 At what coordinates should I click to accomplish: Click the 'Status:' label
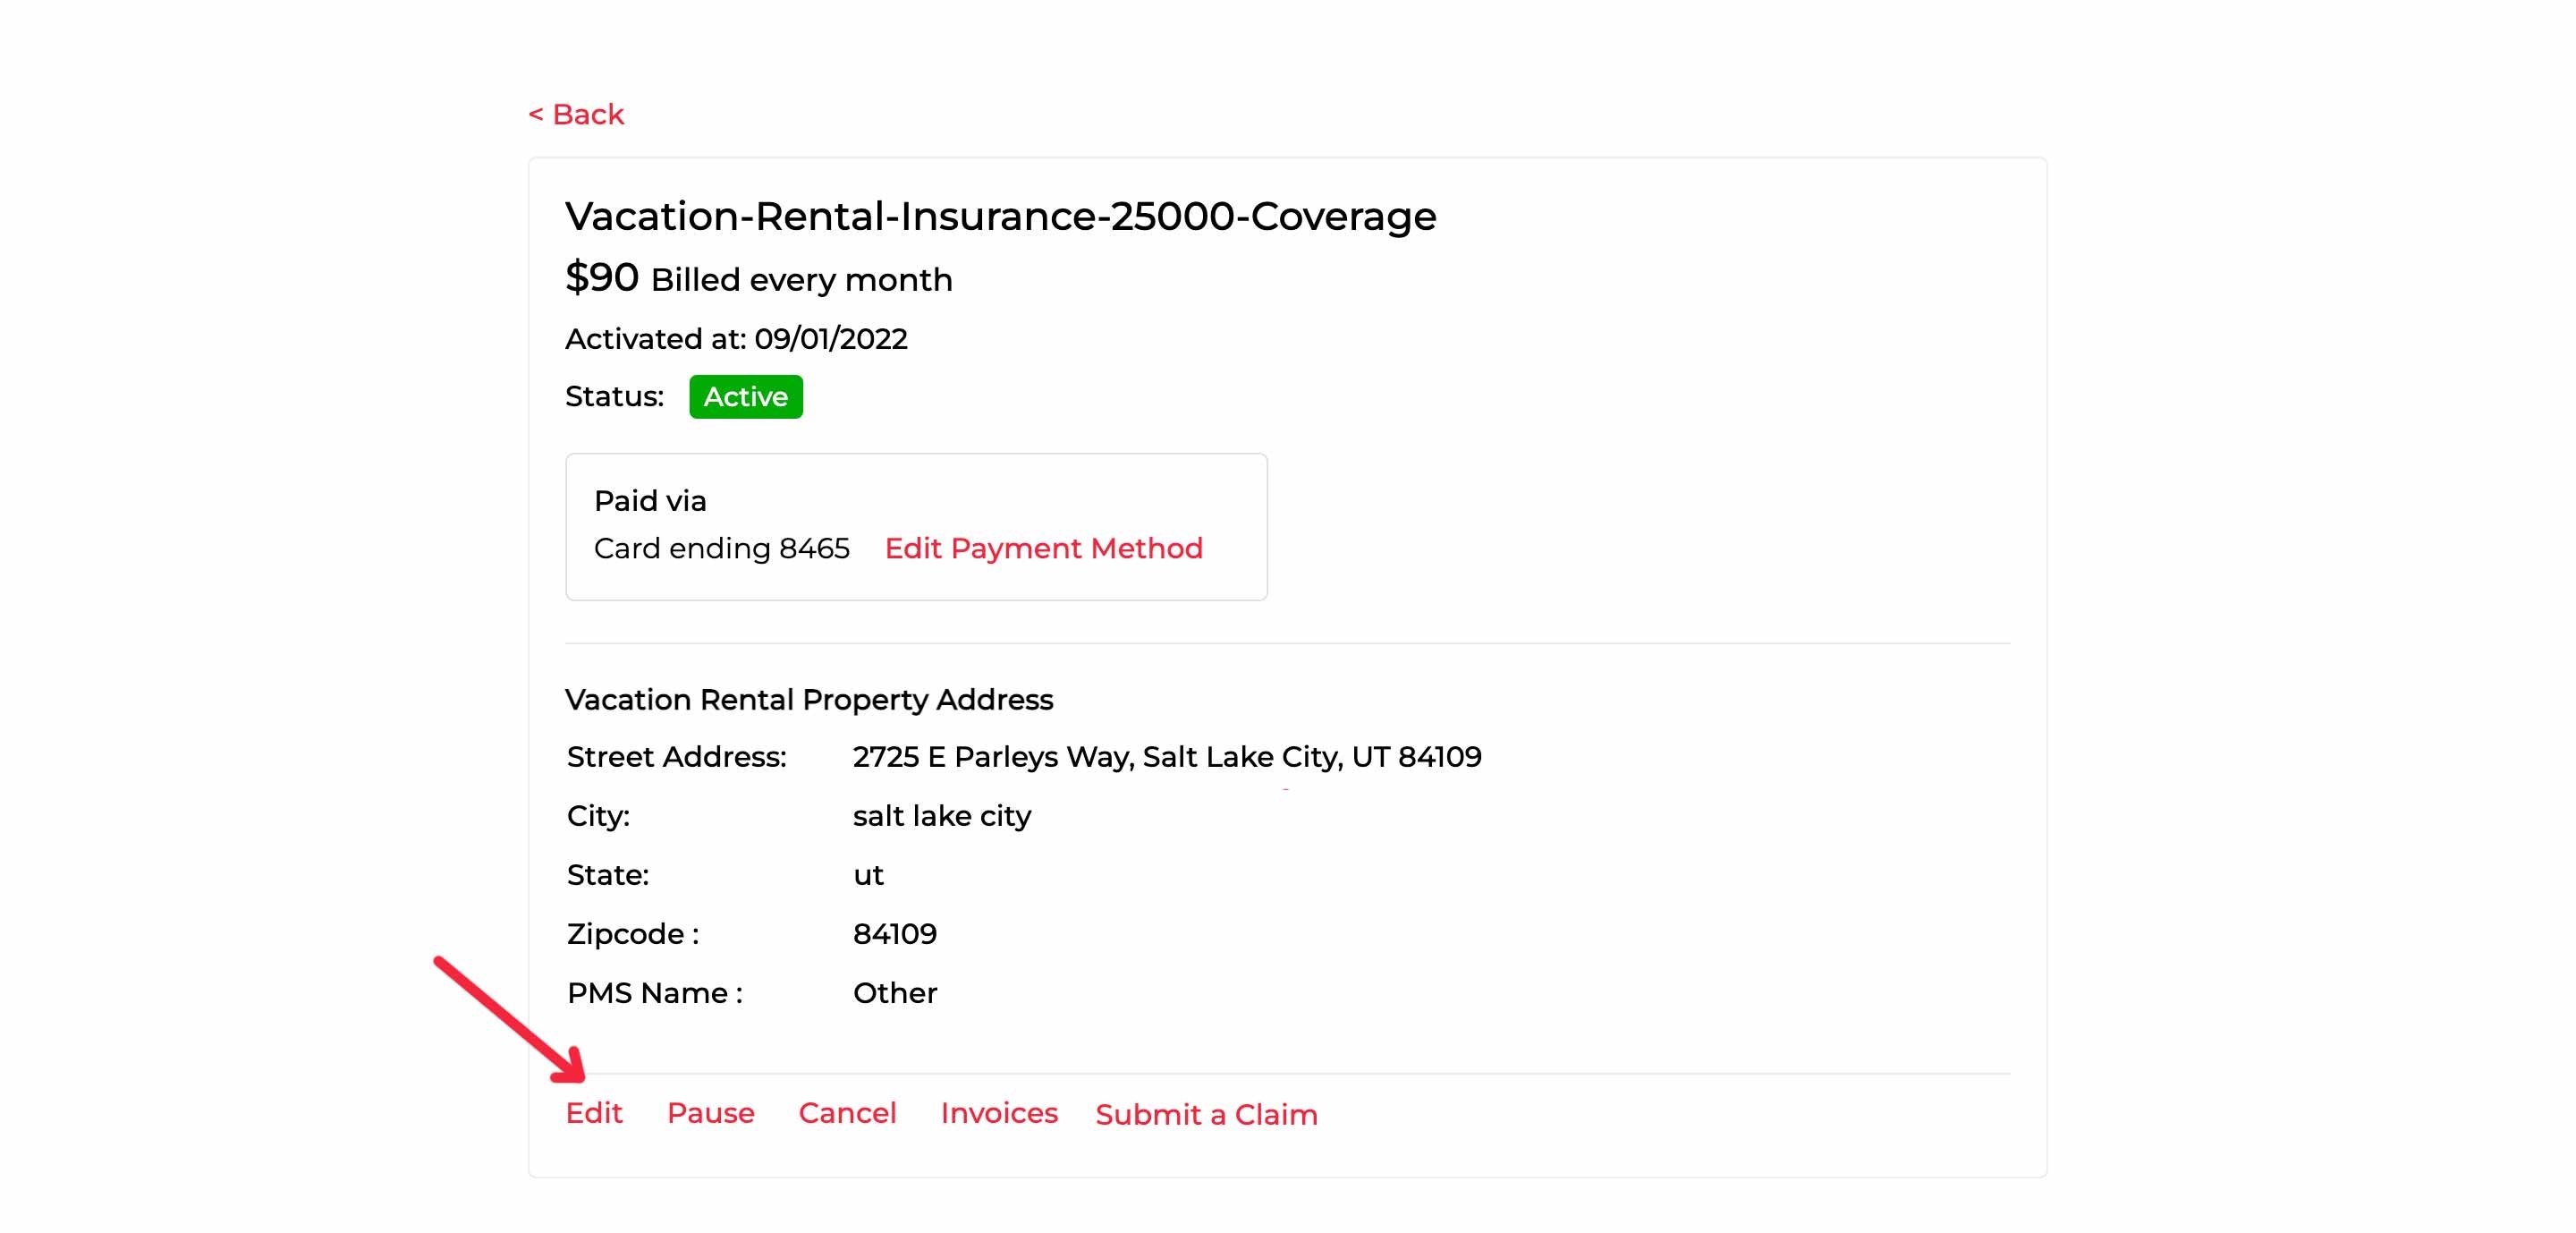[614, 397]
